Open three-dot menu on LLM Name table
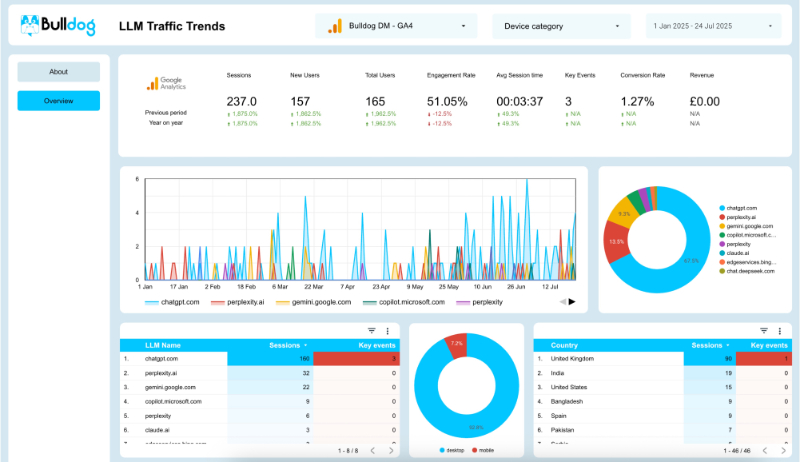 pyautogui.click(x=388, y=331)
